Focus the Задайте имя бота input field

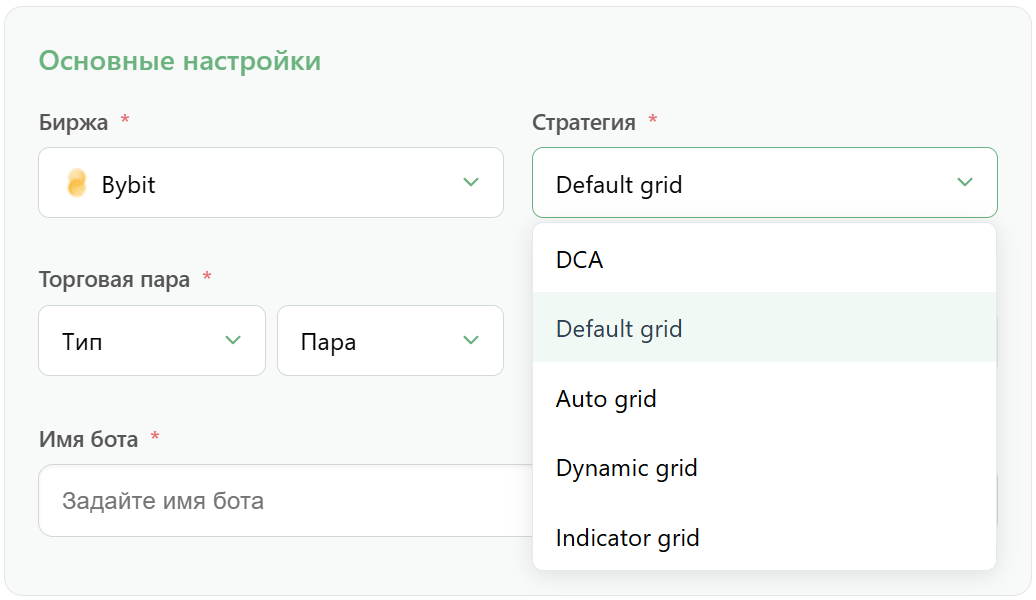pyautogui.click(x=285, y=500)
